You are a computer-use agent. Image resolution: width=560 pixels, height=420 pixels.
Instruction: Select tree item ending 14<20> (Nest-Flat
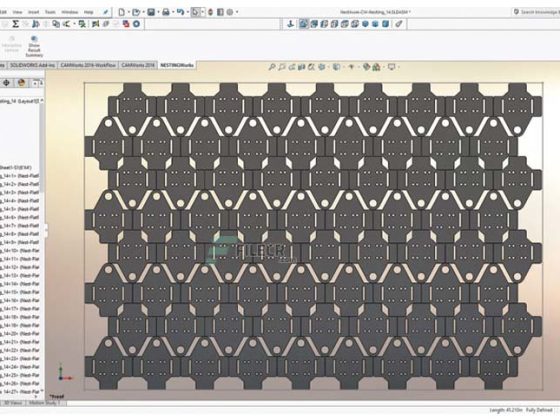(x=20, y=334)
